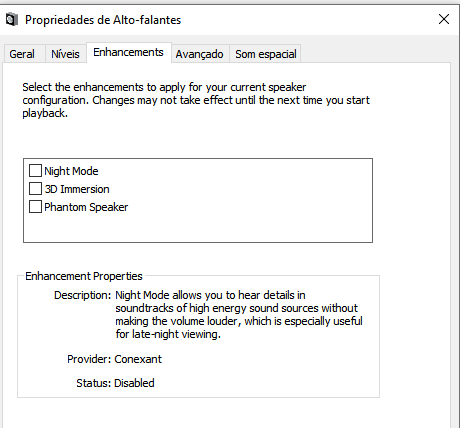Check the Phantom Speaker box
The image size is (460, 428).
[x=35, y=207]
